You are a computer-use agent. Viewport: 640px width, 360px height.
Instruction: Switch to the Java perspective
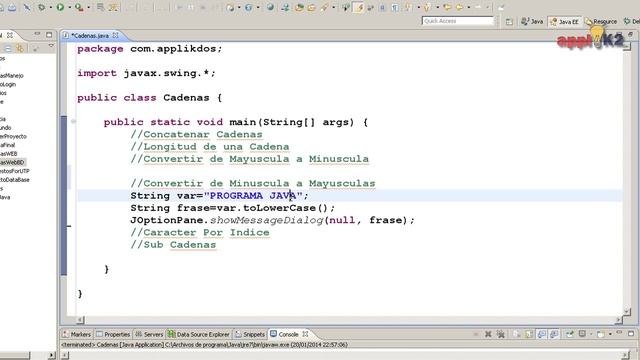click(532, 21)
